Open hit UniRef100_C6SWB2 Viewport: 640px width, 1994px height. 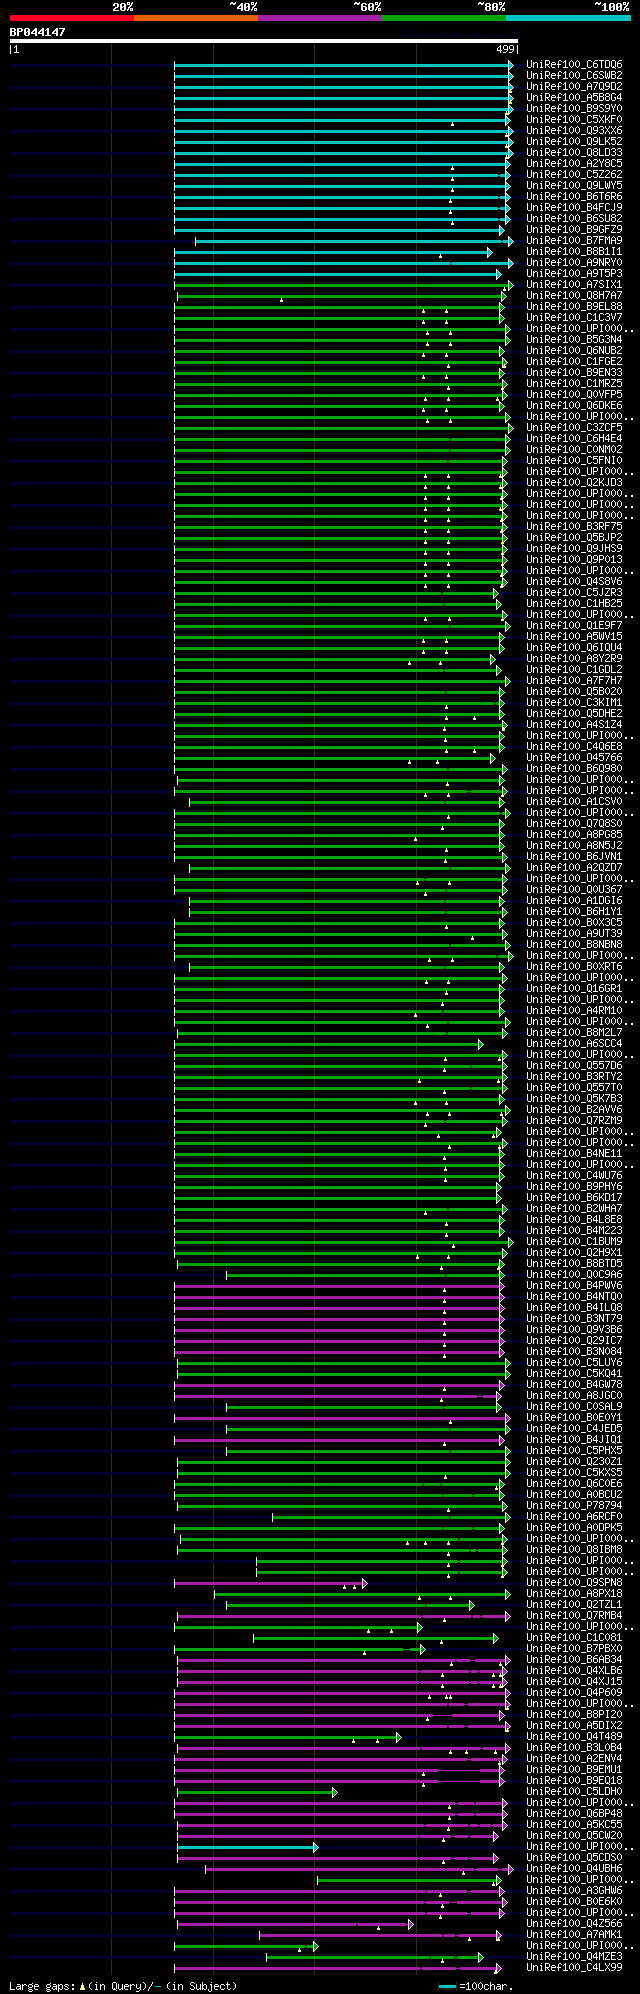coord(574,75)
